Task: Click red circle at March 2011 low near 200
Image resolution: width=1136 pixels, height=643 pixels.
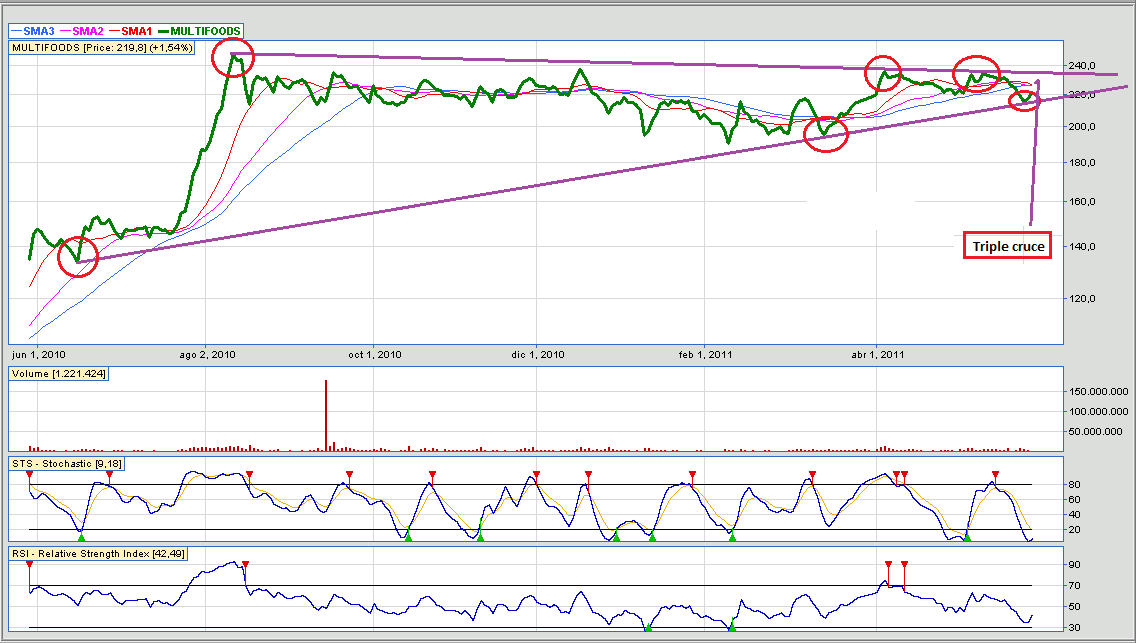Action: [x=826, y=133]
